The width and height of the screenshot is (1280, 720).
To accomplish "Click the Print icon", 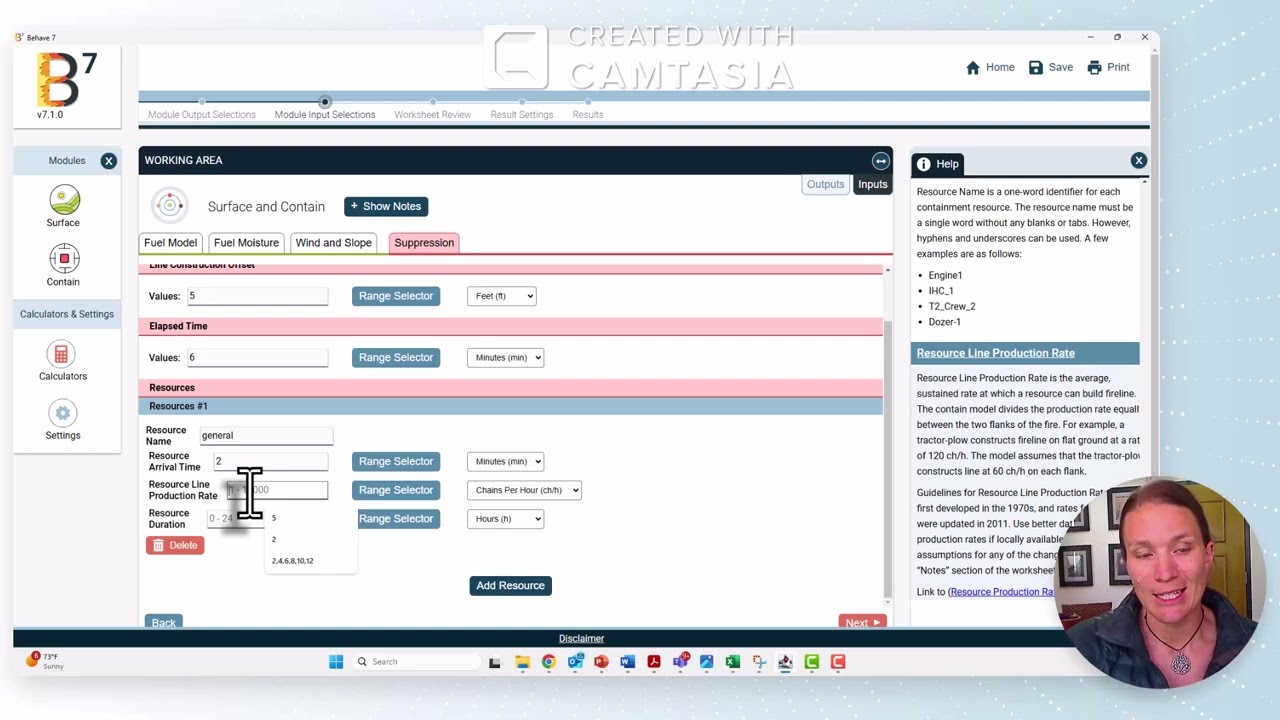I will pos(1095,67).
